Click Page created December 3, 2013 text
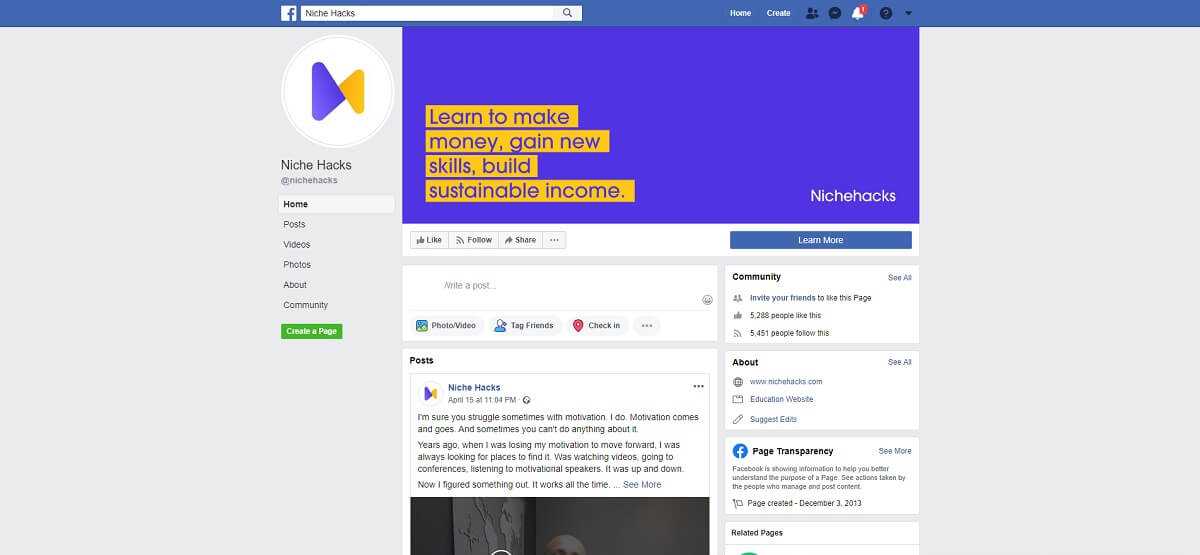1200x555 pixels. tap(804, 504)
